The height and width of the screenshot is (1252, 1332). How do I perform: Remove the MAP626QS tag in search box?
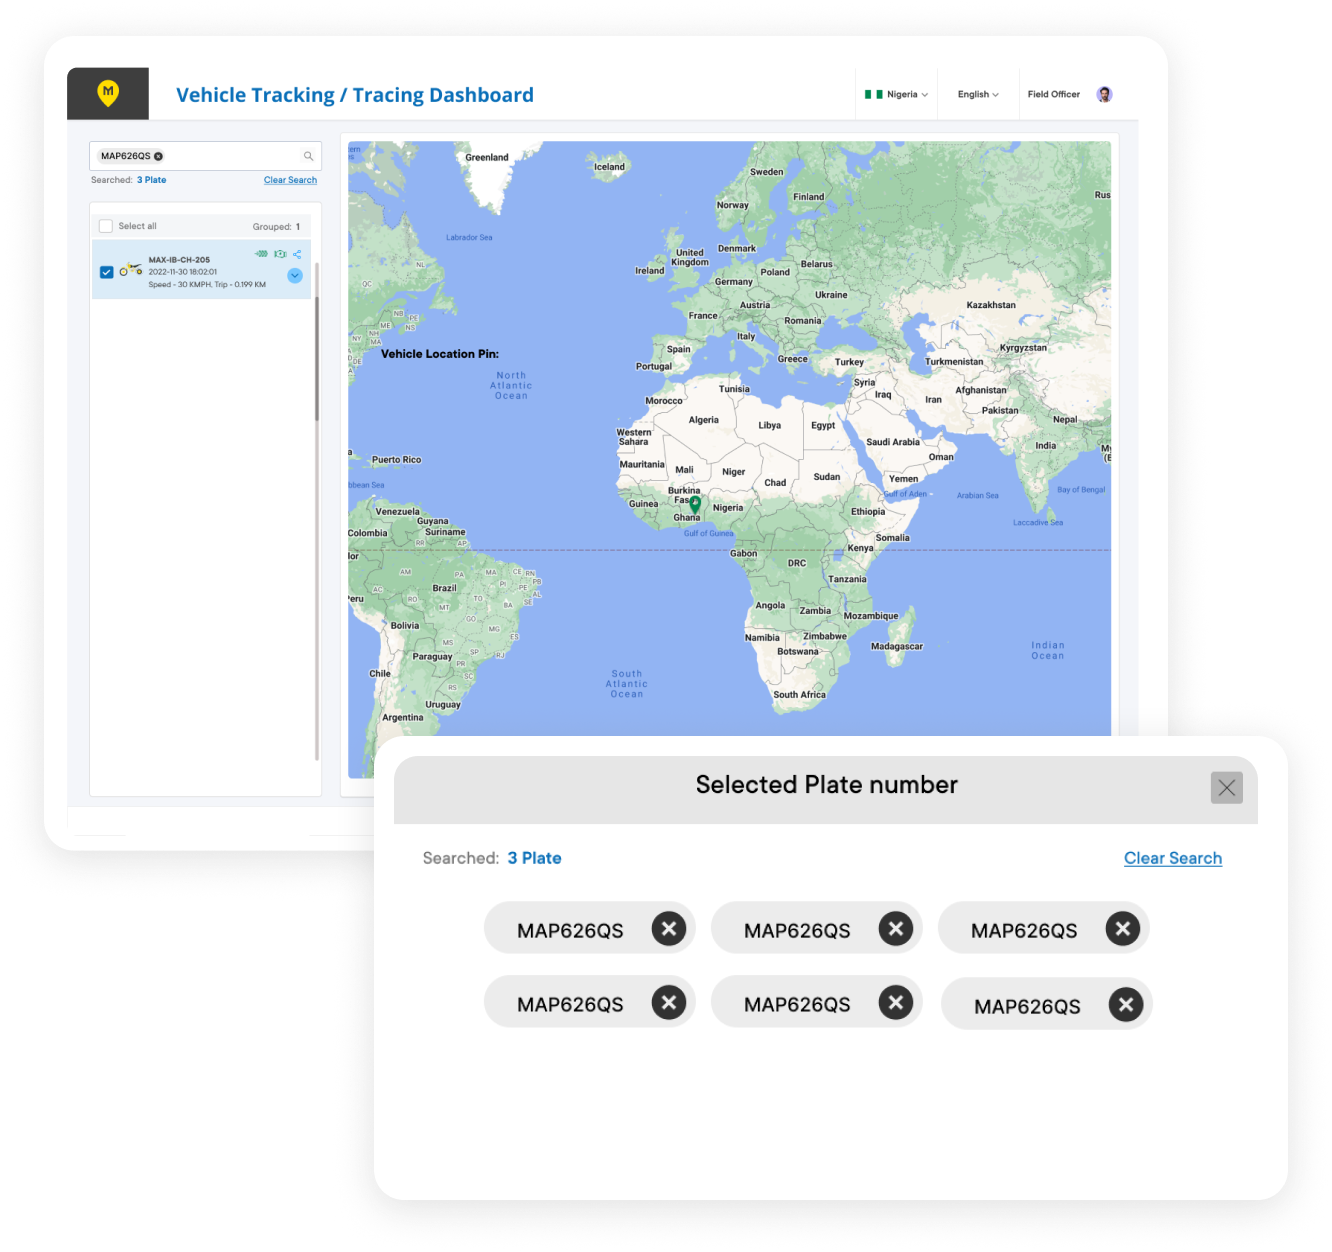(x=158, y=156)
